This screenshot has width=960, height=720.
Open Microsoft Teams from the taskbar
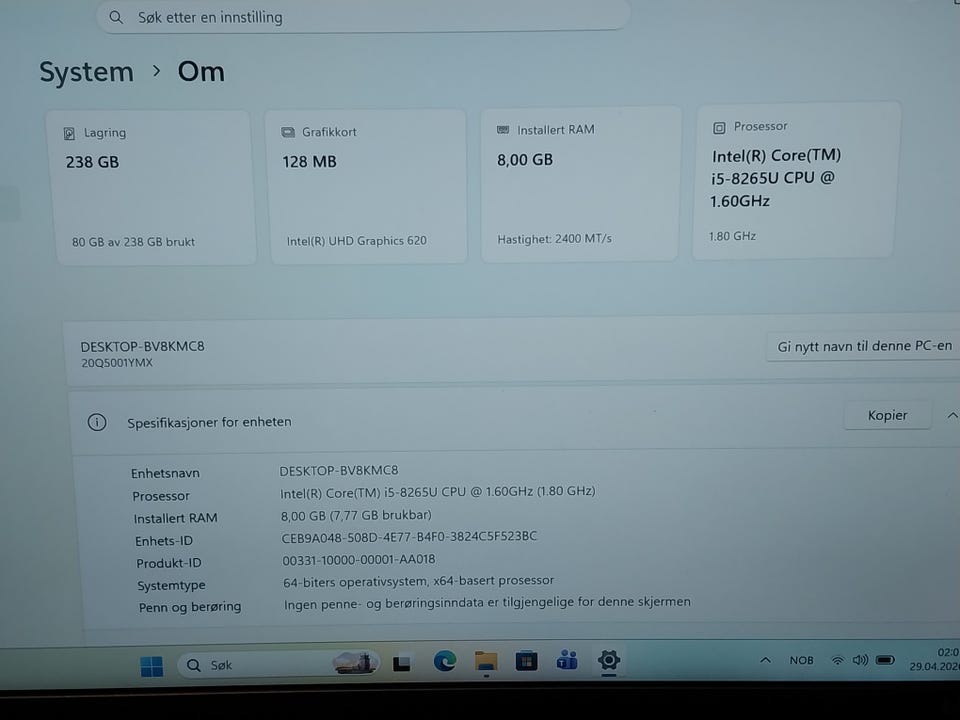coord(567,661)
